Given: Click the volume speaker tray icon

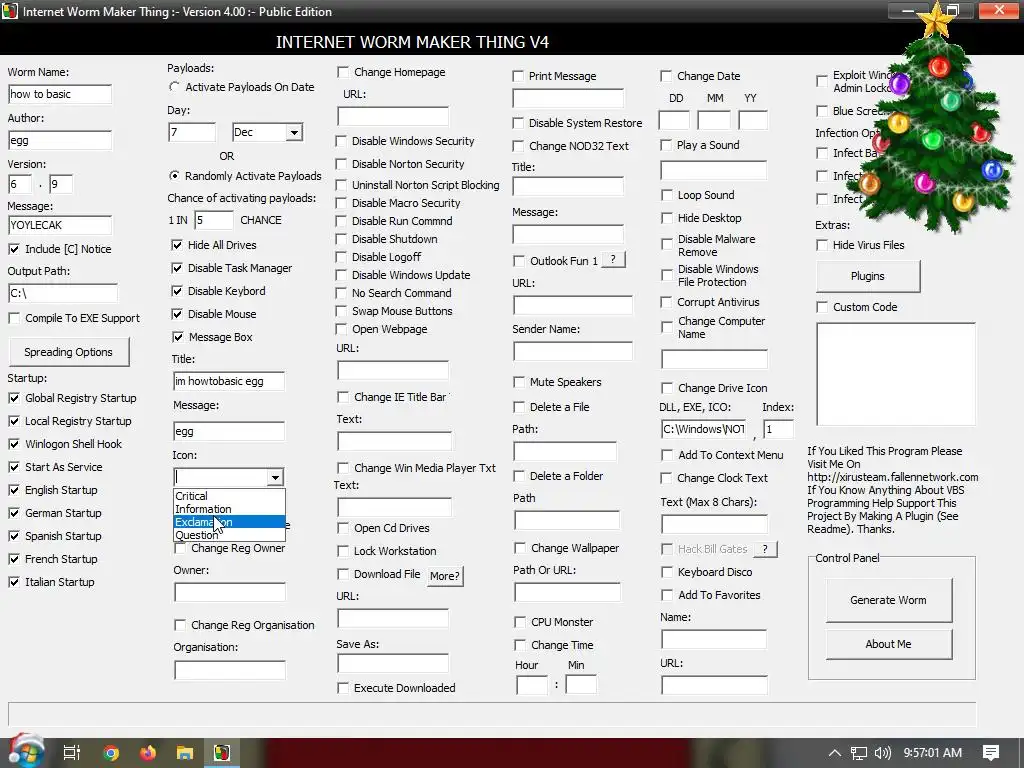Looking at the screenshot, I should coord(882,753).
